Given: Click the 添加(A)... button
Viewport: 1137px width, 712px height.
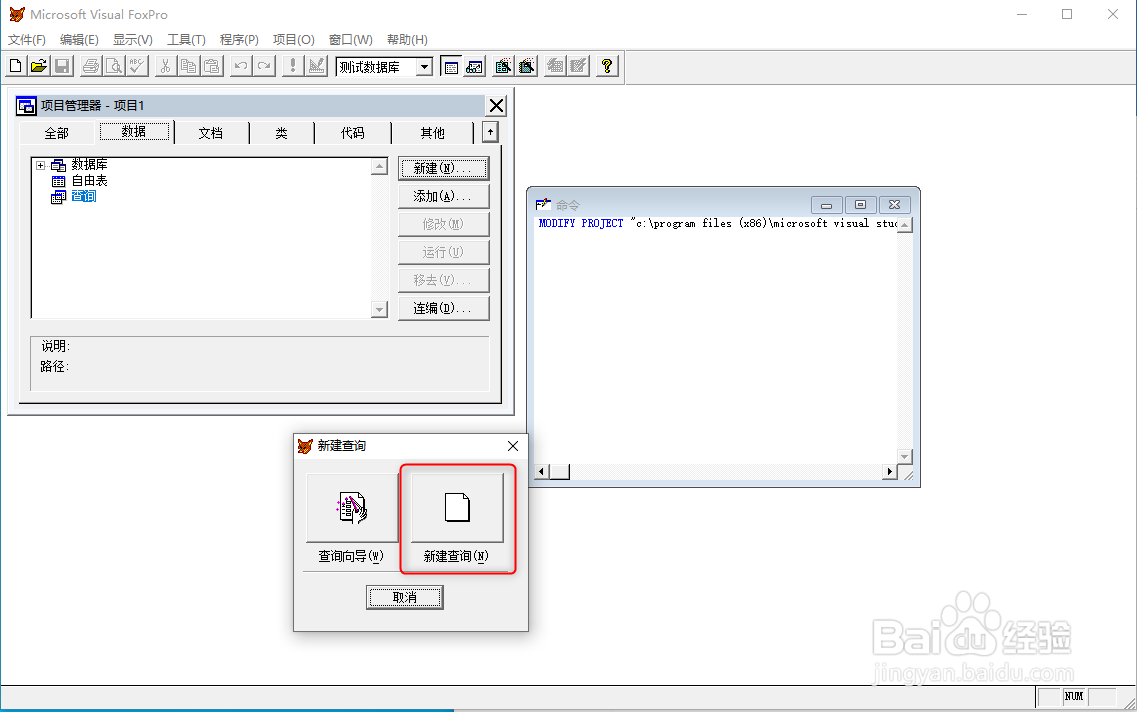Looking at the screenshot, I should point(443,196).
